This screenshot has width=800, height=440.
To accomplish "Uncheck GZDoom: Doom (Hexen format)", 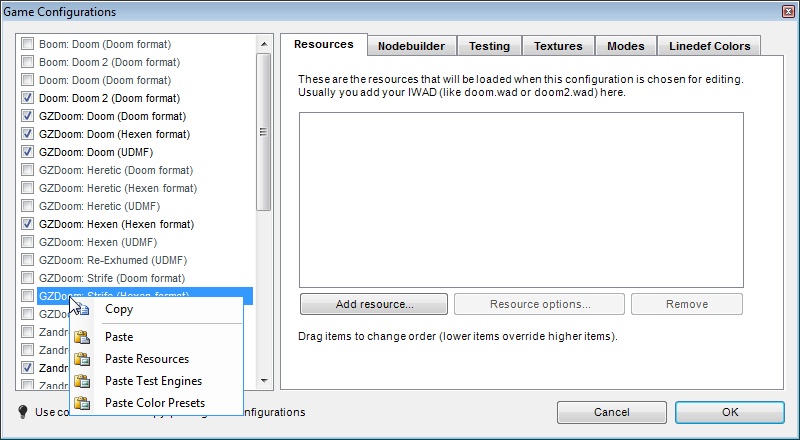I will pos(28,134).
